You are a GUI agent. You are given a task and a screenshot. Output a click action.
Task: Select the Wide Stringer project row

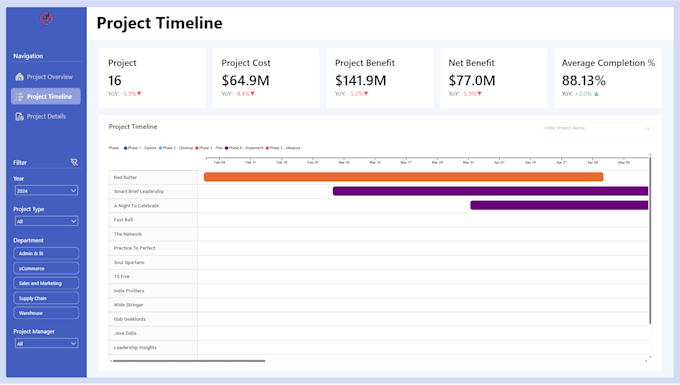153,305
